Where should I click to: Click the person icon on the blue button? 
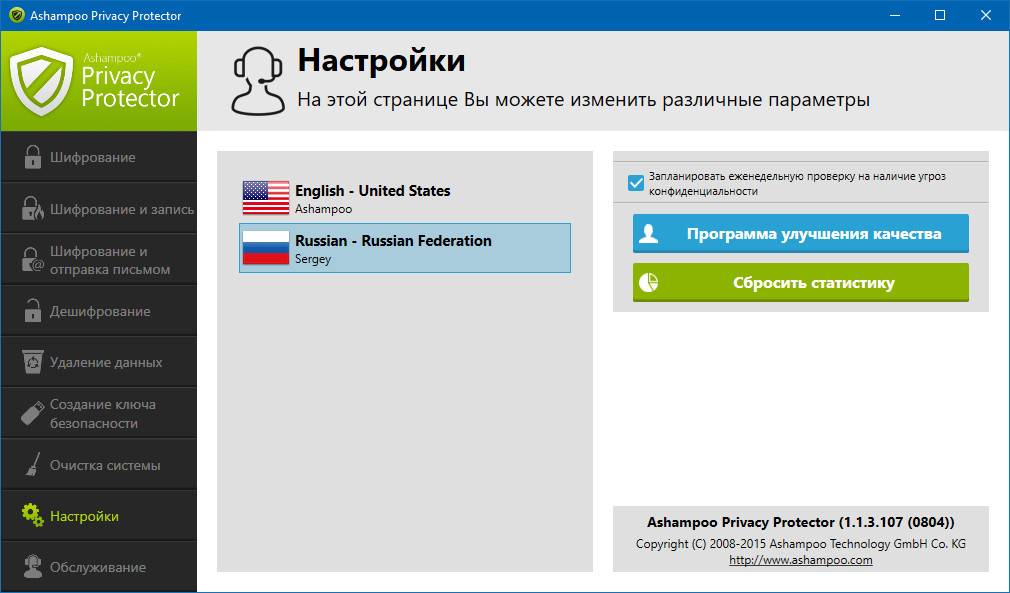[x=649, y=234]
